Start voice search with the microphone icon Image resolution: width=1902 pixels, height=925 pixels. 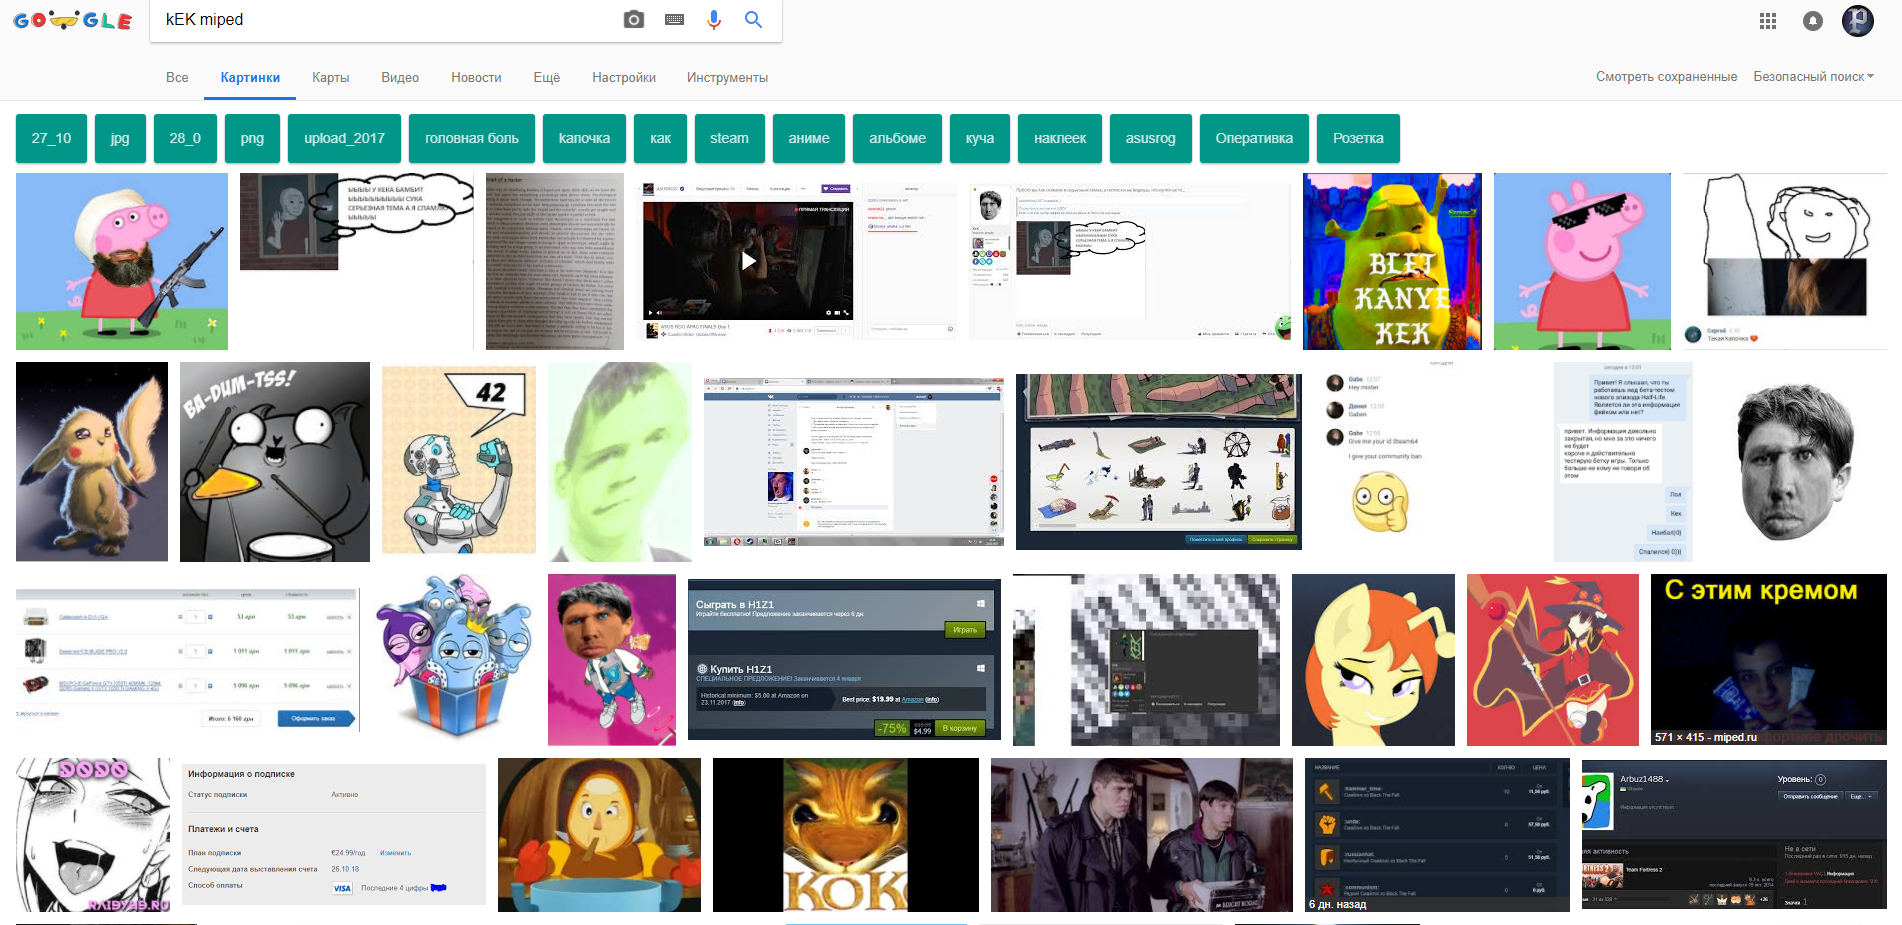click(x=714, y=20)
